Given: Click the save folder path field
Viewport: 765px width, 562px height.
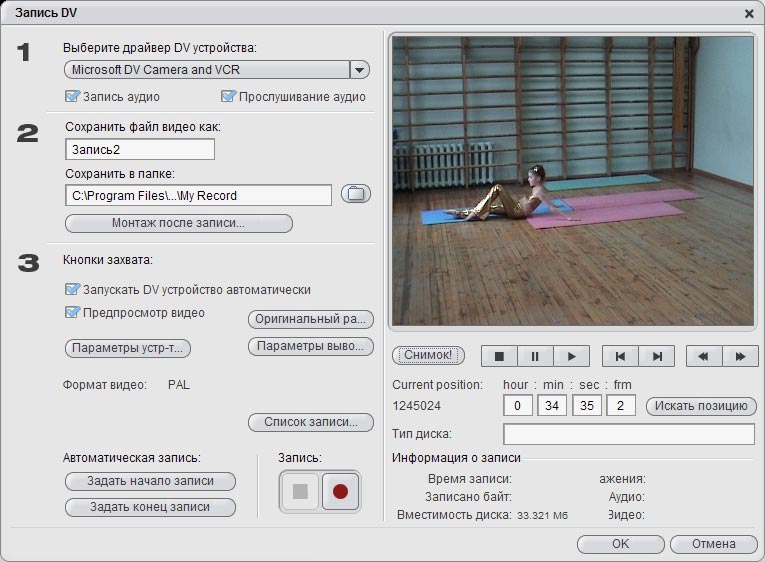Looking at the screenshot, I should coord(199,195).
